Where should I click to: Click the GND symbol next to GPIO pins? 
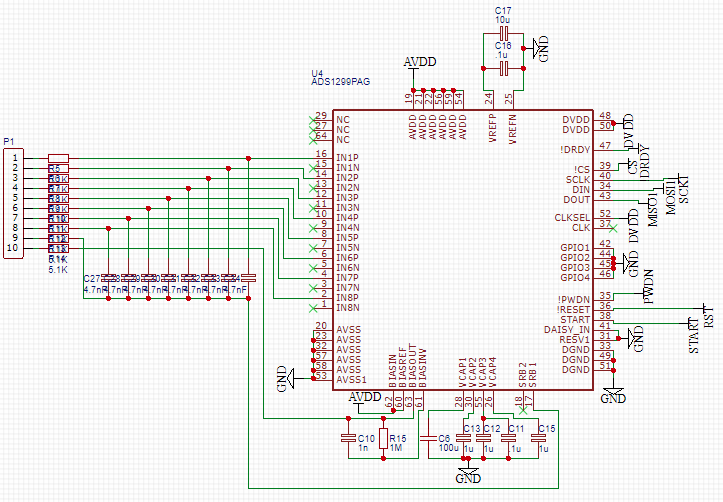[x=631, y=264]
